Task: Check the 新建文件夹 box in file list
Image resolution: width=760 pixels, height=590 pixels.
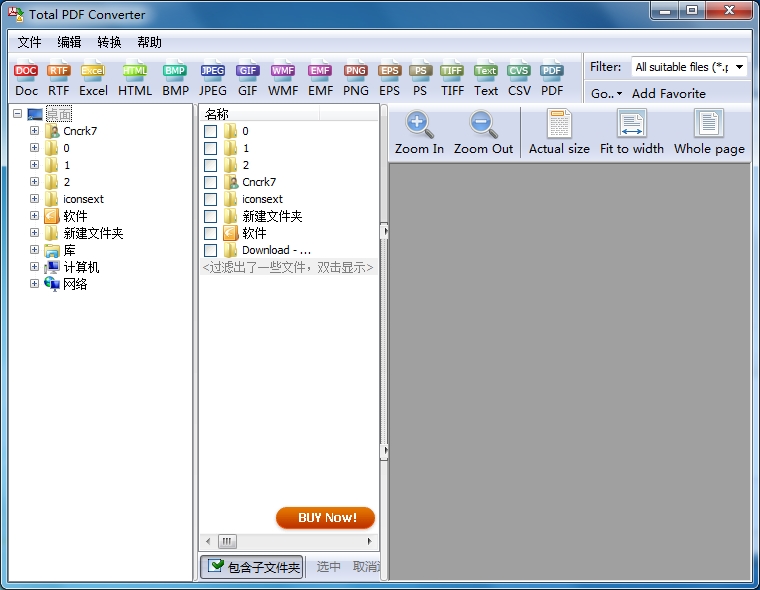Action: pos(210,216)
